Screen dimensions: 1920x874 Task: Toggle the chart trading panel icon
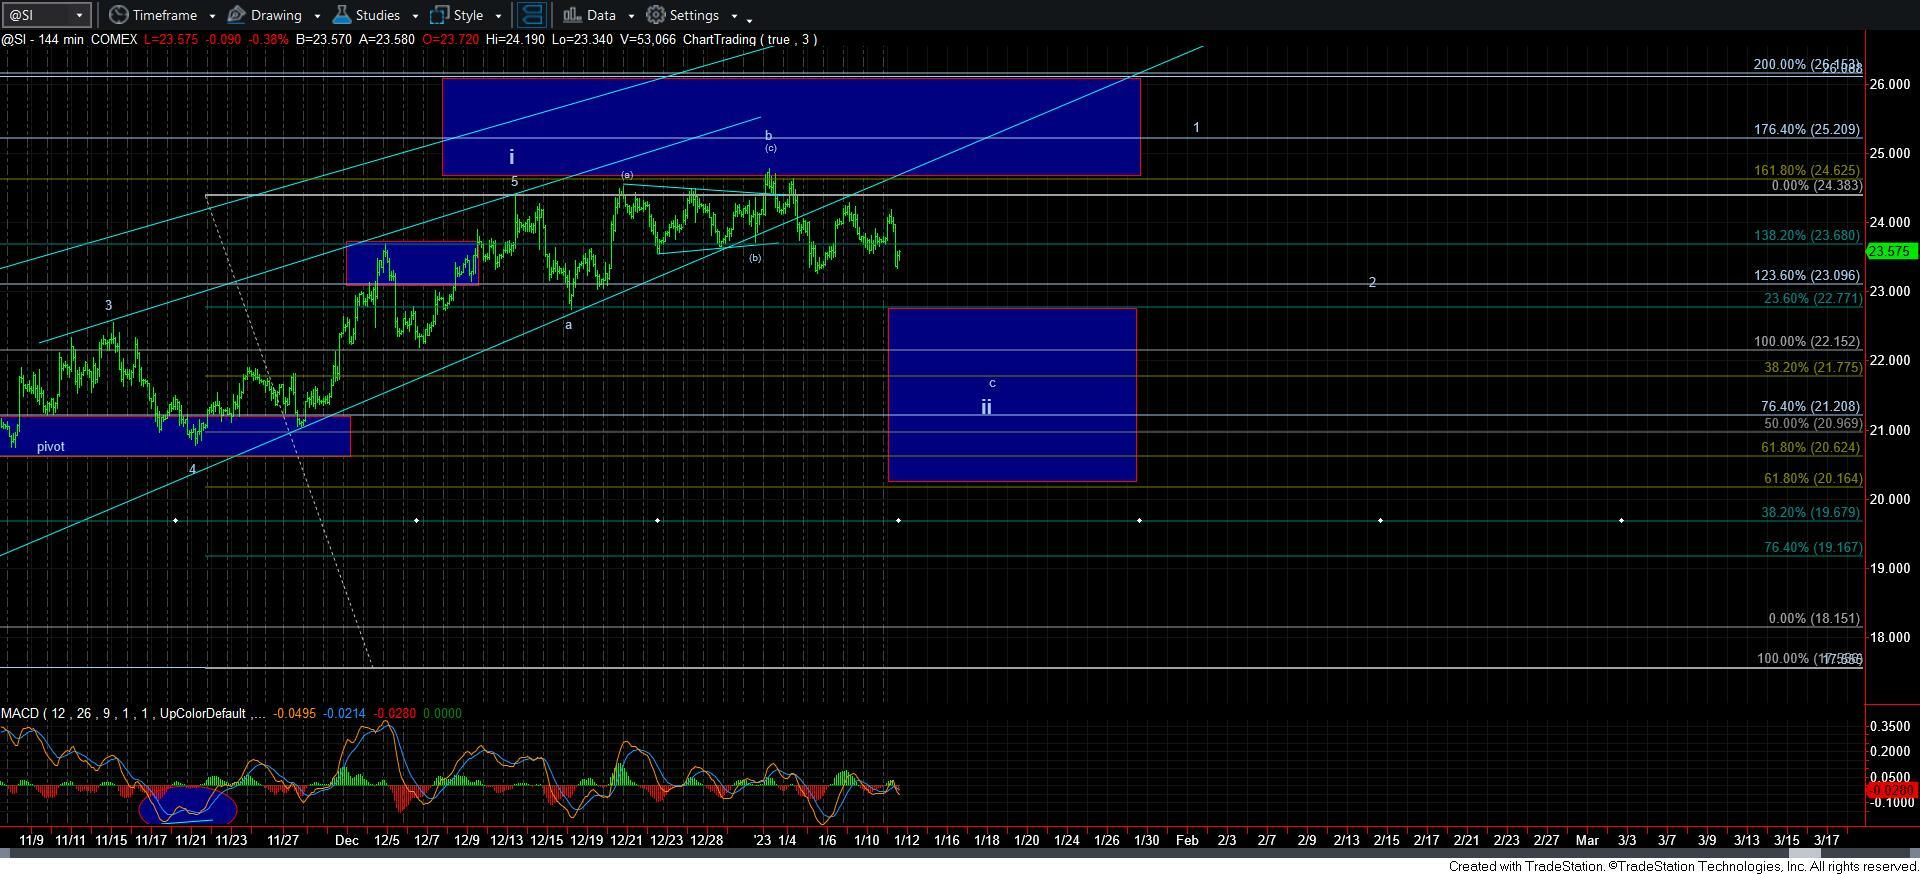[532, 15]
